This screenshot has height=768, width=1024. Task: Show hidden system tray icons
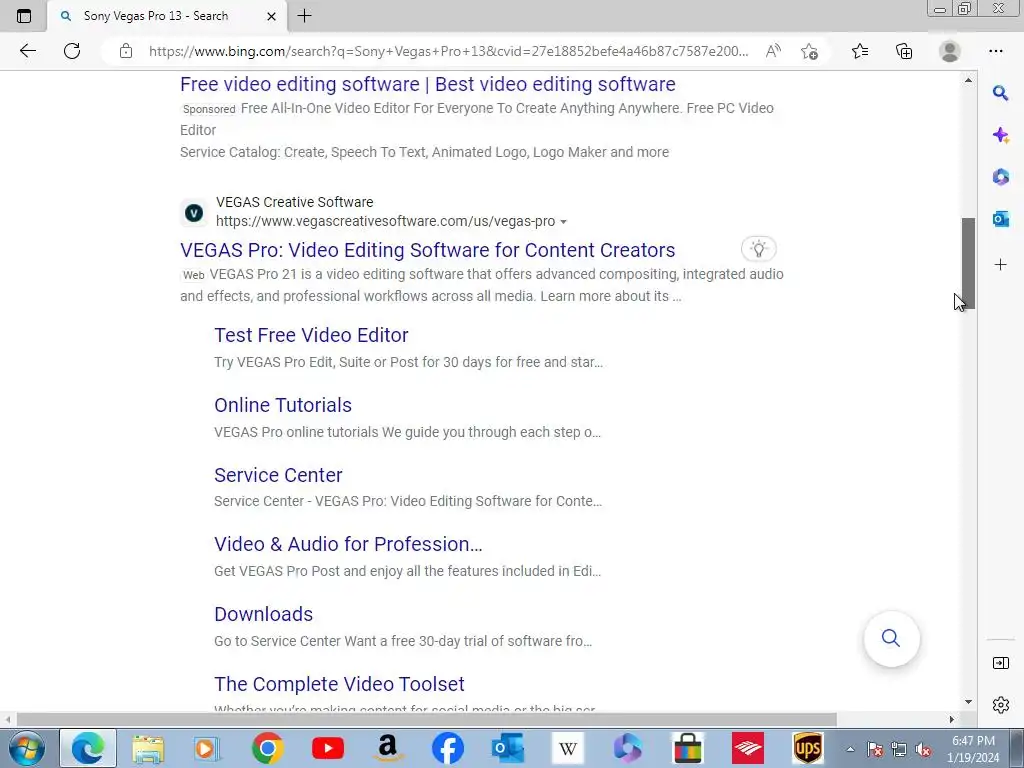pos(850,749)
